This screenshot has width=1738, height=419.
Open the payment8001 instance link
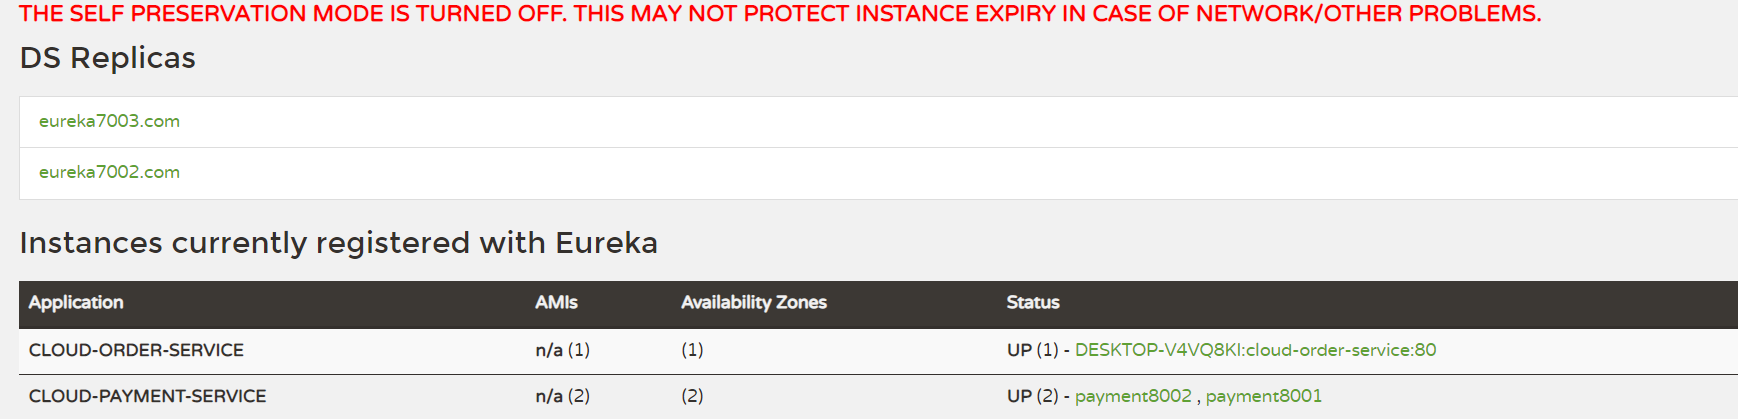(x=1263, y=396)
